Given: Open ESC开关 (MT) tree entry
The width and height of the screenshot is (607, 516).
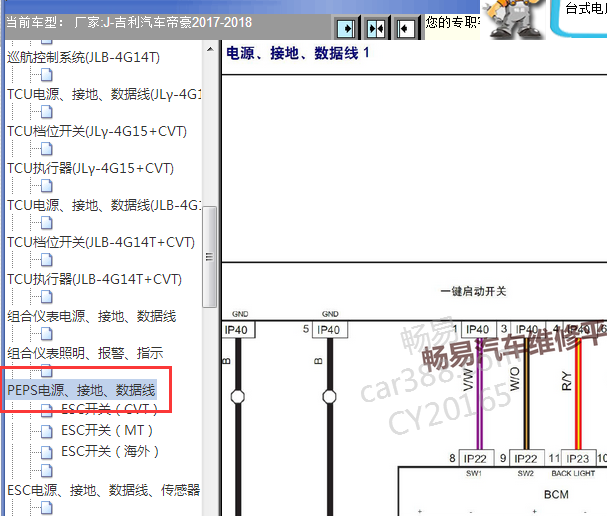Looking at the screenshot, I should [107, 430].
